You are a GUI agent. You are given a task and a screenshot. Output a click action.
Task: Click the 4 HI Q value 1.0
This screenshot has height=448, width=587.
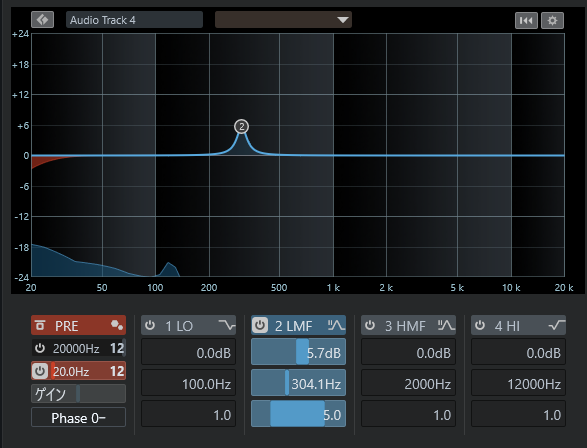pyautogui.click(x=518, y=414)
